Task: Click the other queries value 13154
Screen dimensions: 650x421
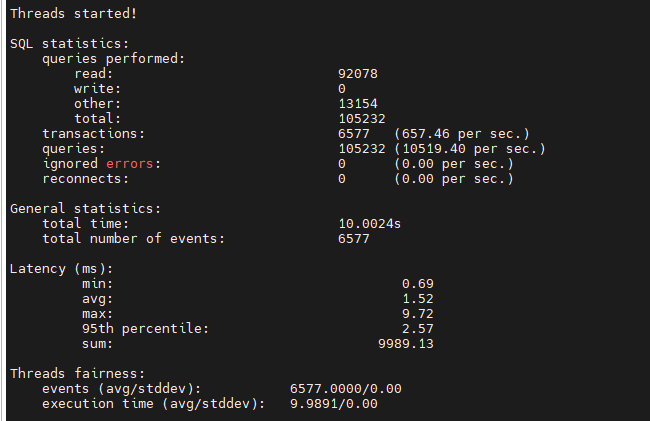Action: (x=358, y=103)
